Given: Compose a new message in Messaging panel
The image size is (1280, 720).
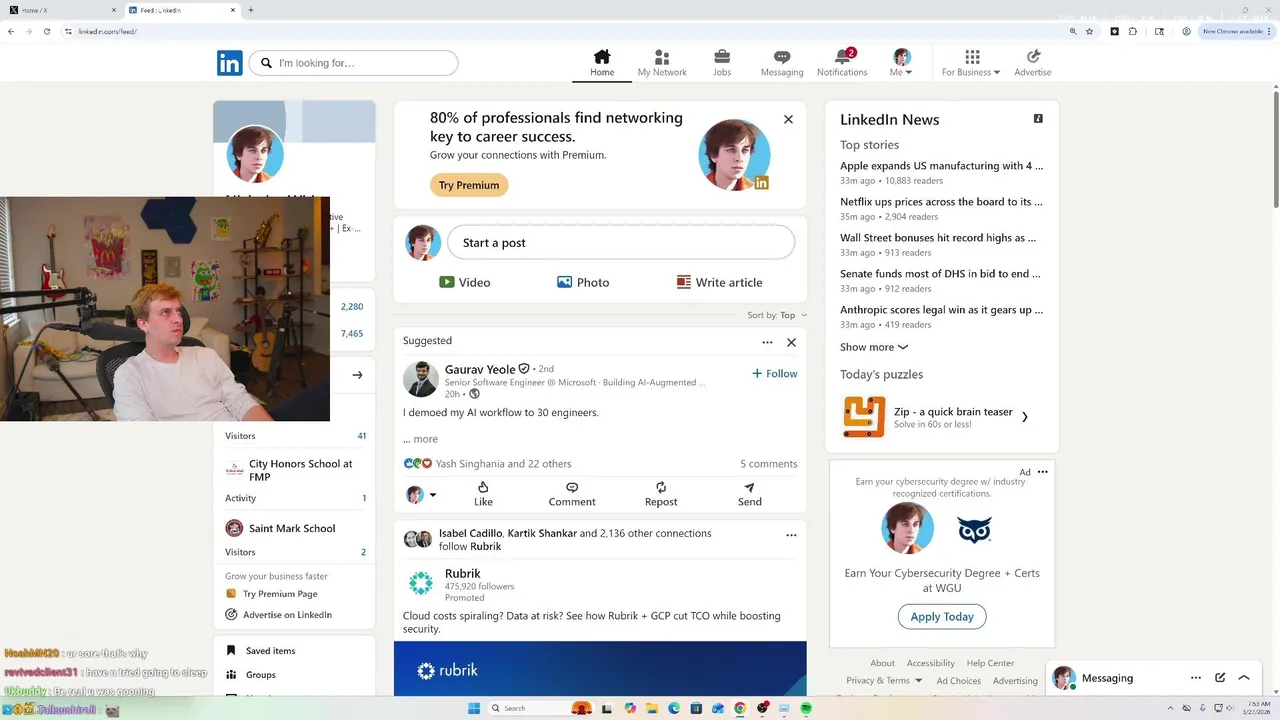Looking at the screenshot, I should [1220, 678].
